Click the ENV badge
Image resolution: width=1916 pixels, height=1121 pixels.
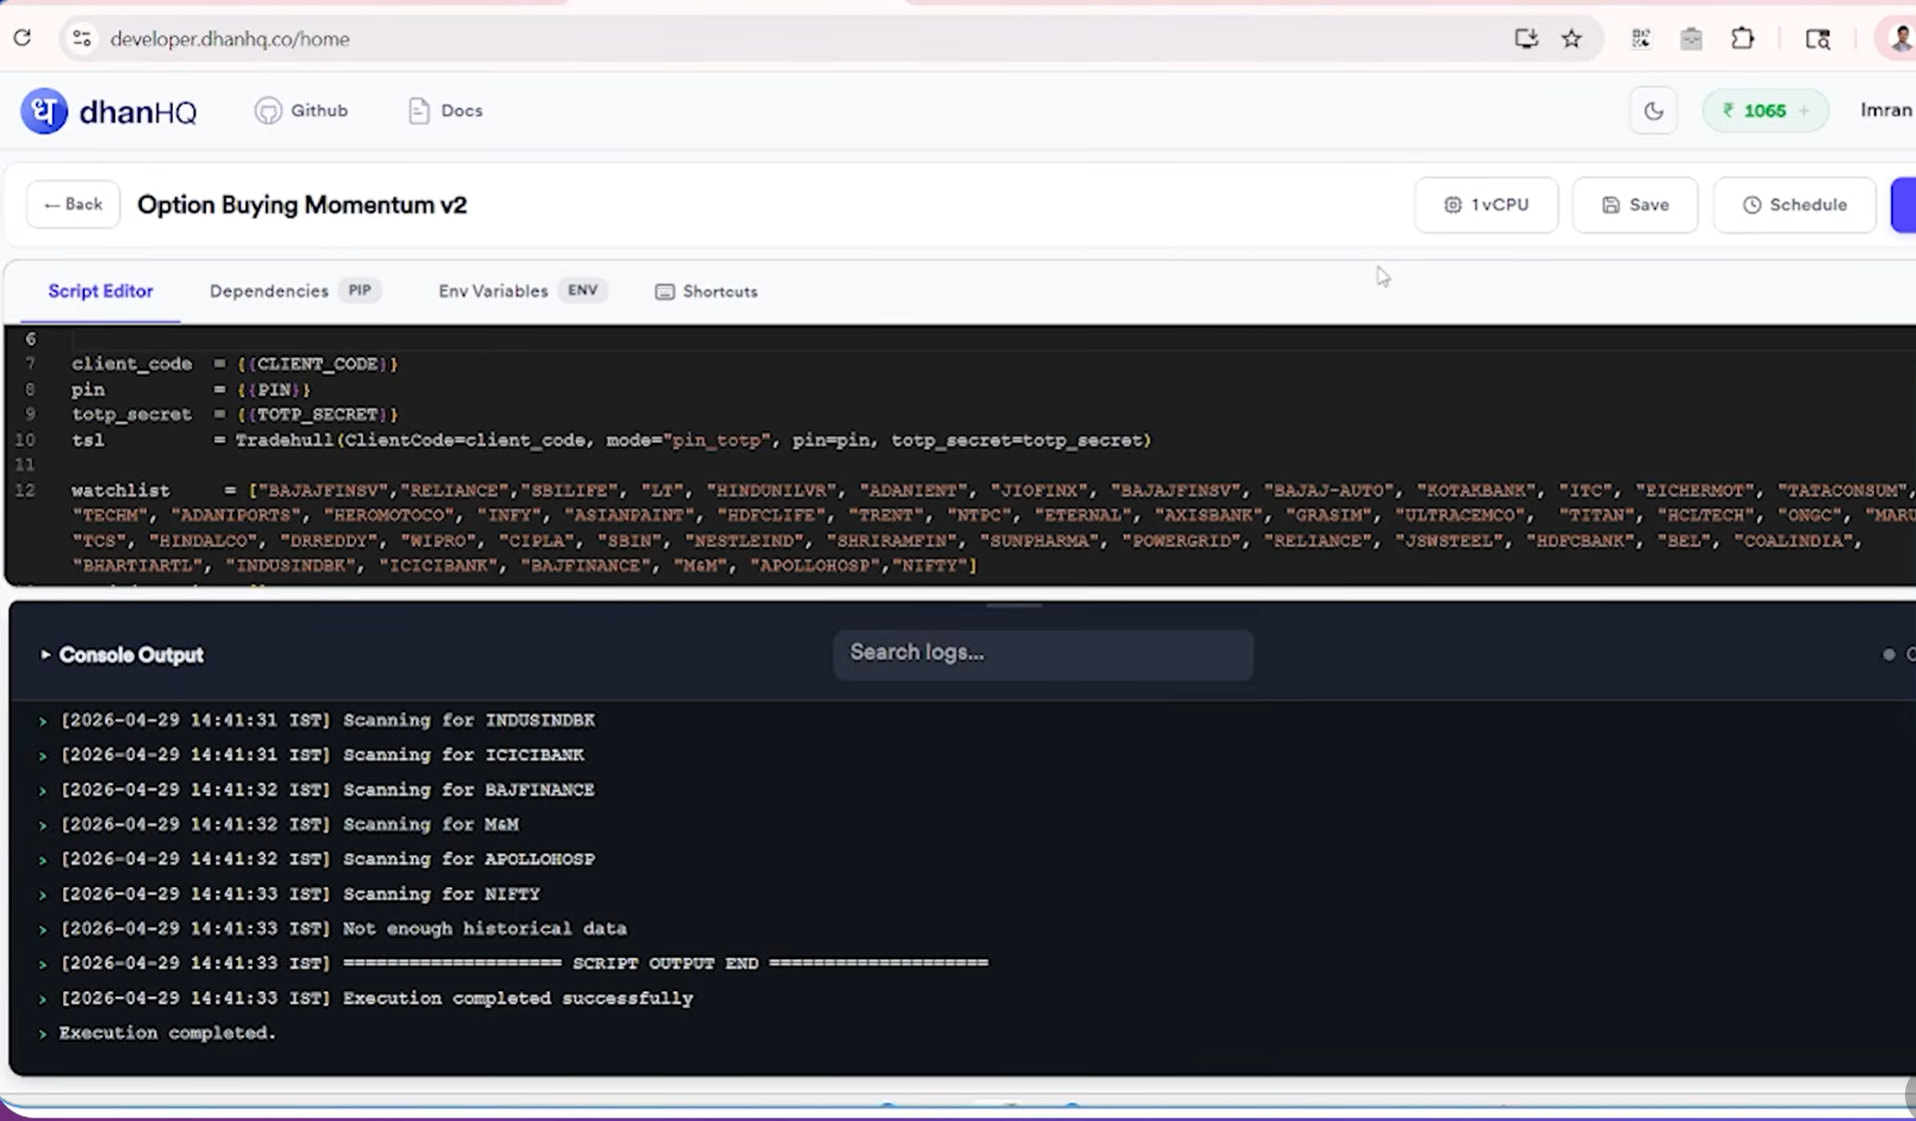click(x=582, y=291)
